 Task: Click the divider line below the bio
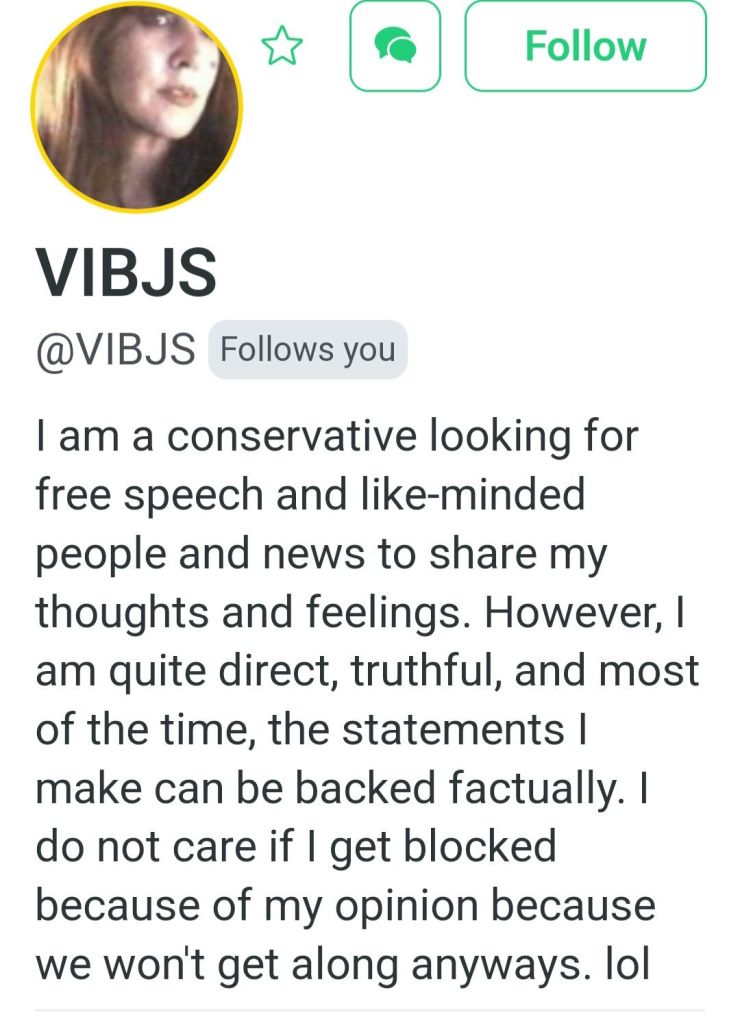click(370, 1011)
